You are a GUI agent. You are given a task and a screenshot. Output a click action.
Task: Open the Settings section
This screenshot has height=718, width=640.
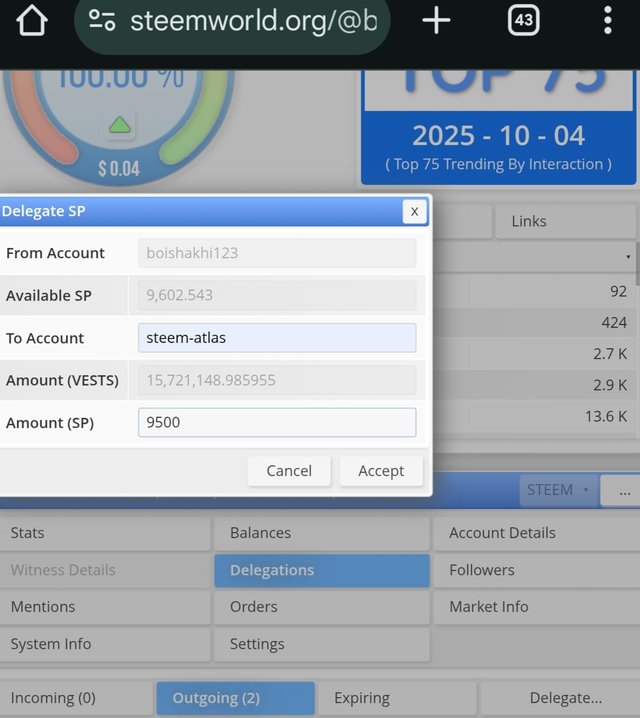coord(322,644)
